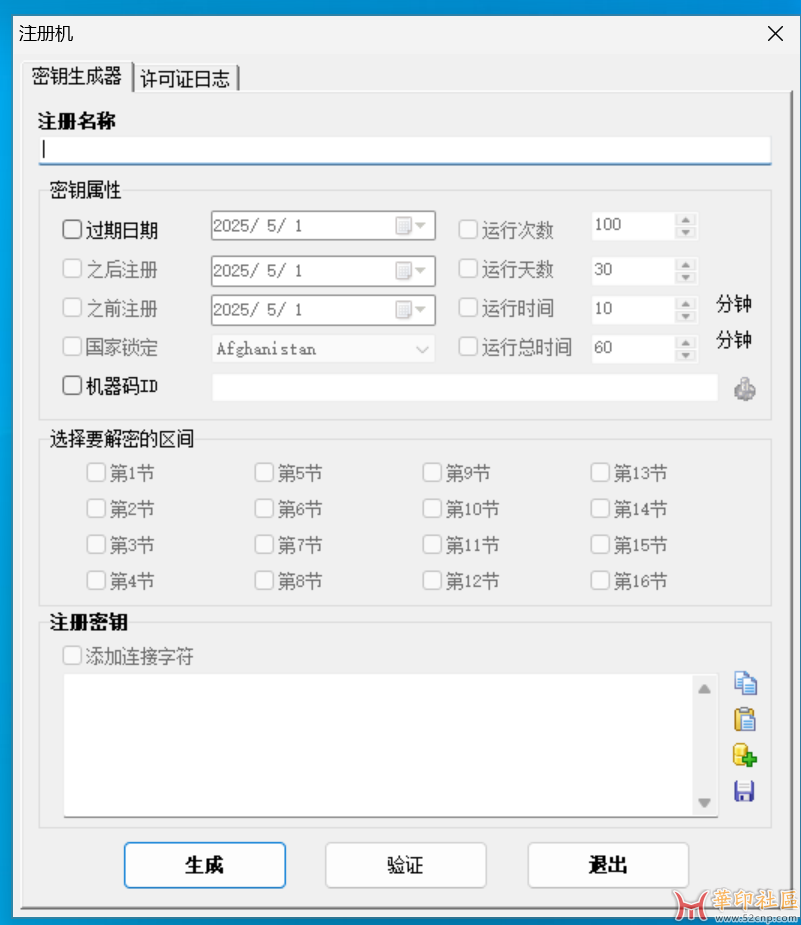Image resolution: width=801 pixels, height=925 pixels.
Task: Close the 注册机 window
Action: click(775, 34)
